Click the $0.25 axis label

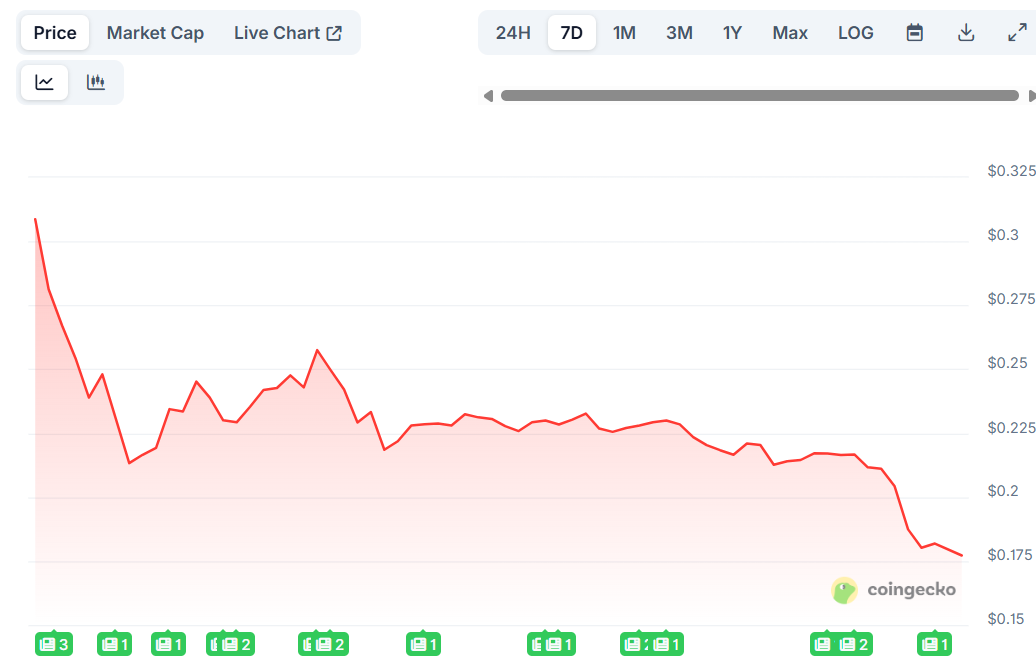click(1008, 363)
